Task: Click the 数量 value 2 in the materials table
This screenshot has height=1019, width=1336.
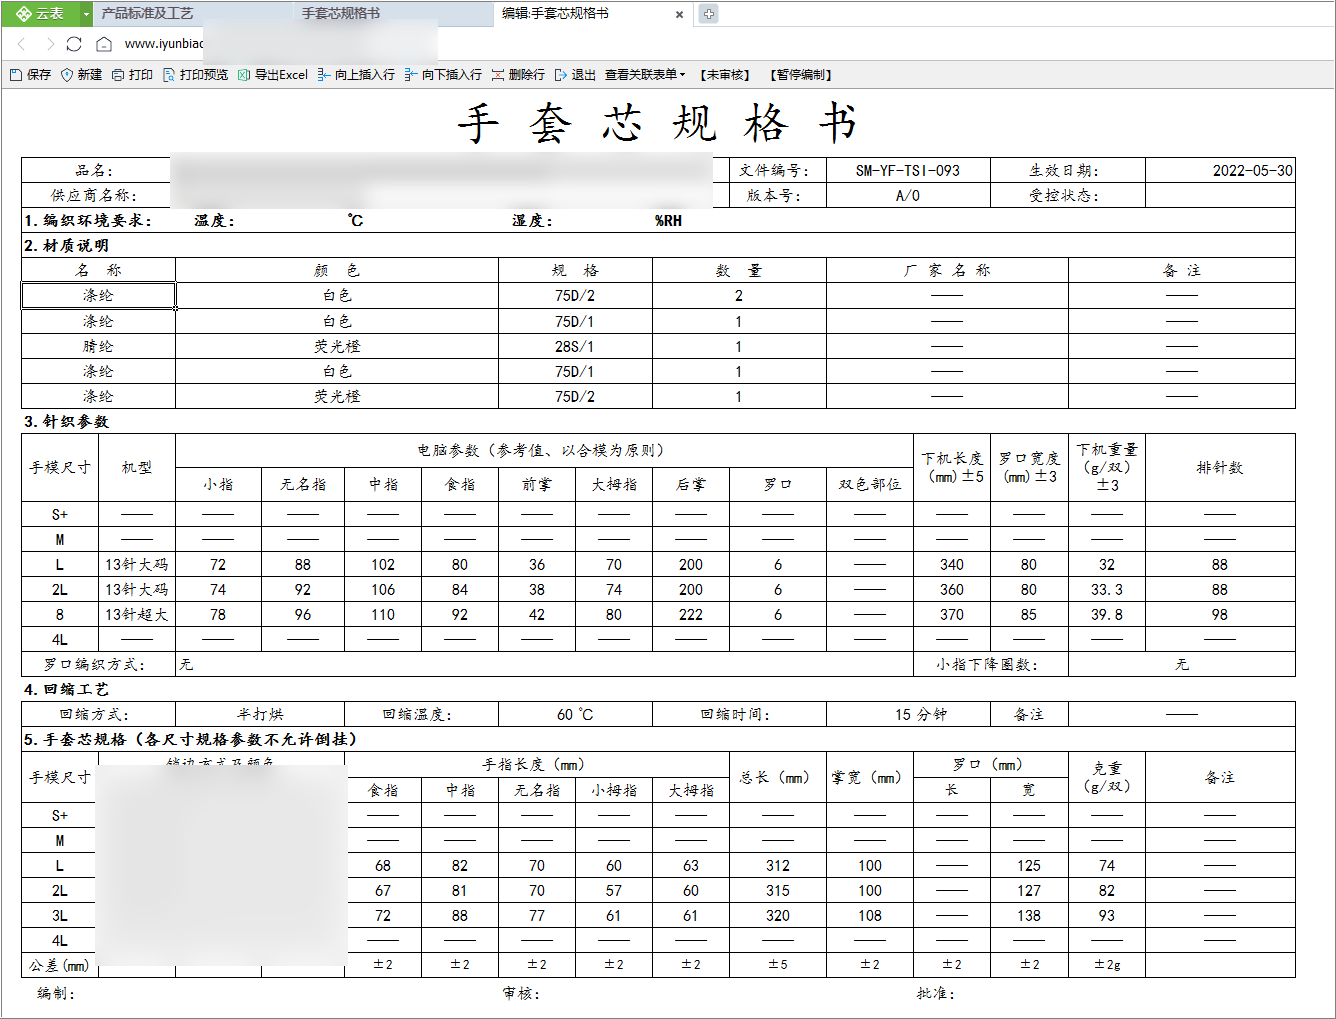Action: 739,296
